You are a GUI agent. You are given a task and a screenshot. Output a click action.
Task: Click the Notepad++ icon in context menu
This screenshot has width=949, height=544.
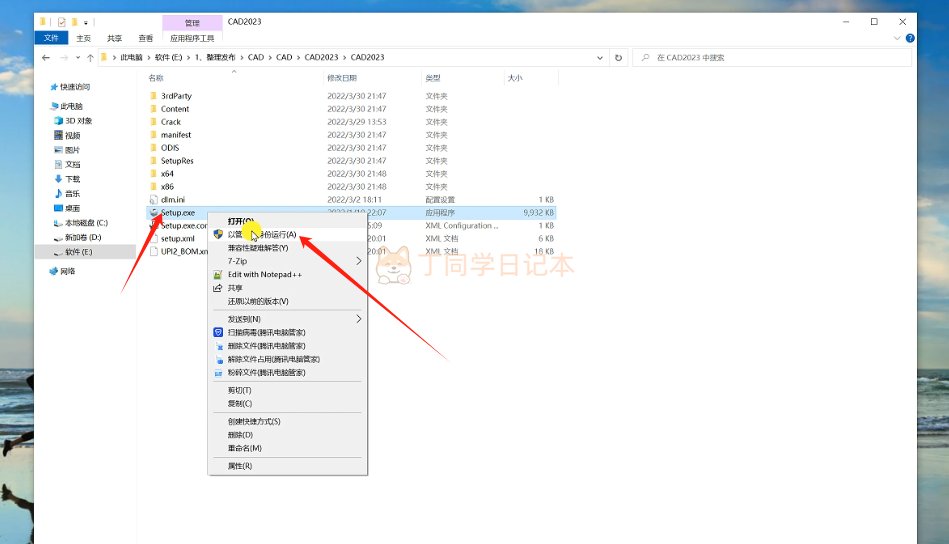[x=218, y=274]
